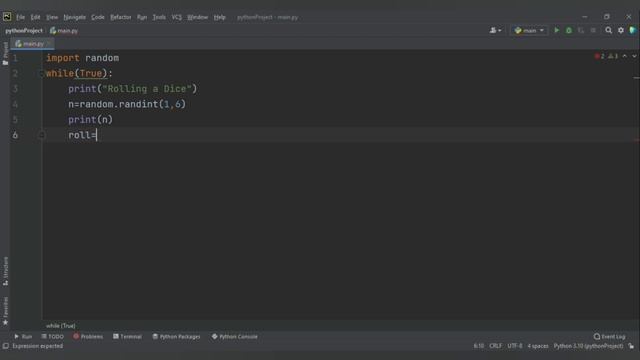Open the user account icon dropdown

(x=496, y=30)
